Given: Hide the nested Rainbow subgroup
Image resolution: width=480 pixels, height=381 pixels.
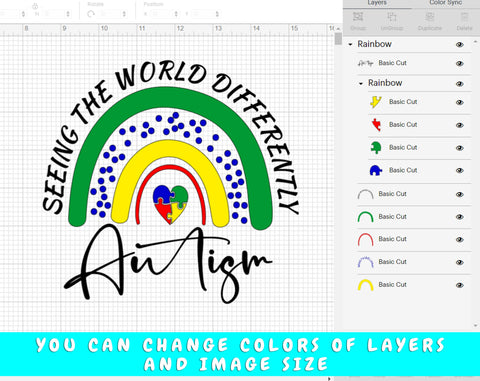Looking at the screenshot, I should [460, 84].
